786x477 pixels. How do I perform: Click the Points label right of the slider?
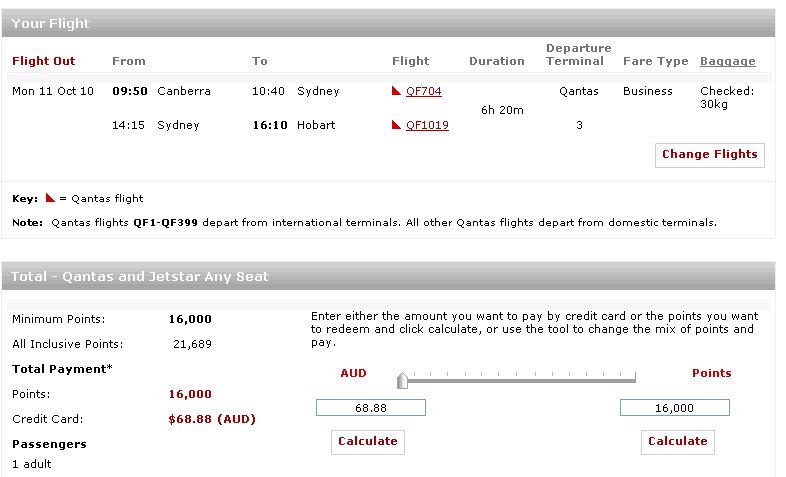coord(712,373)
